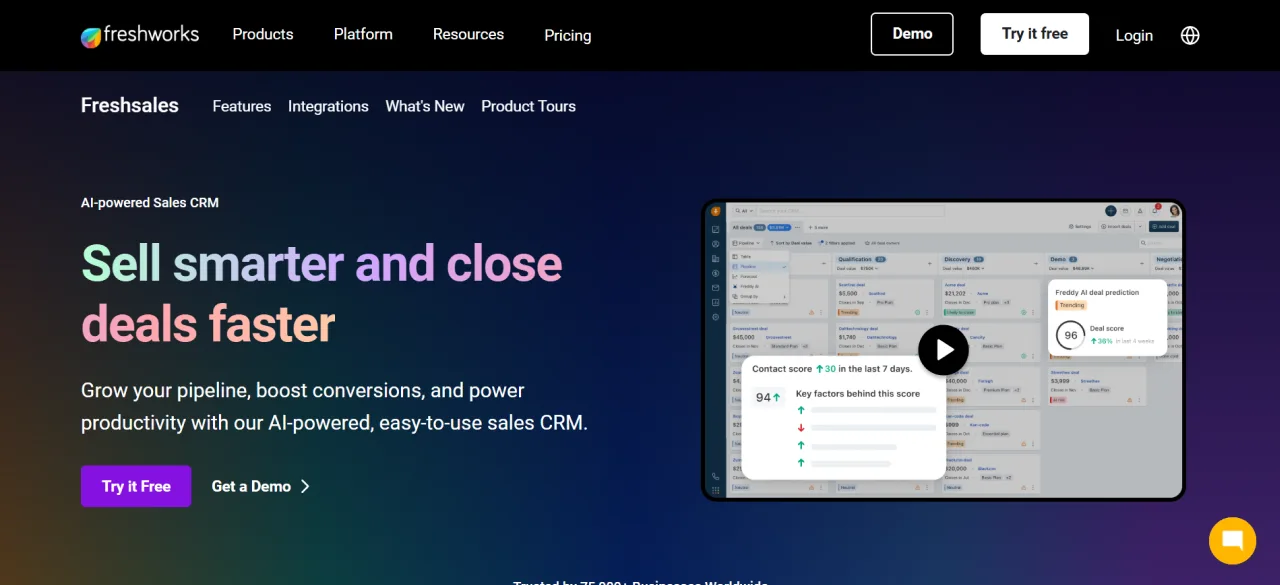The width and height of the screenshot is (1280, 585).
Task: Open Settings in the CRM deals toolbar
Action: (1080, 226)
